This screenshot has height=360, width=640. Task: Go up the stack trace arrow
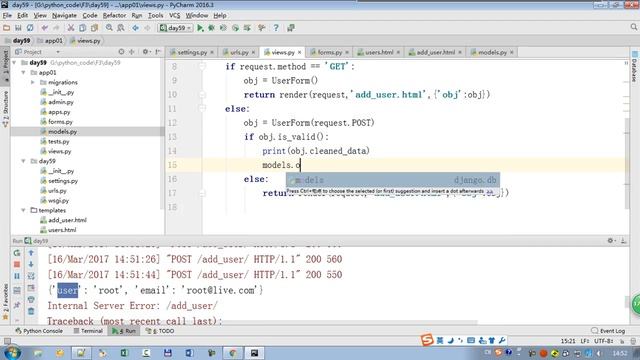[x=31, y=253]
